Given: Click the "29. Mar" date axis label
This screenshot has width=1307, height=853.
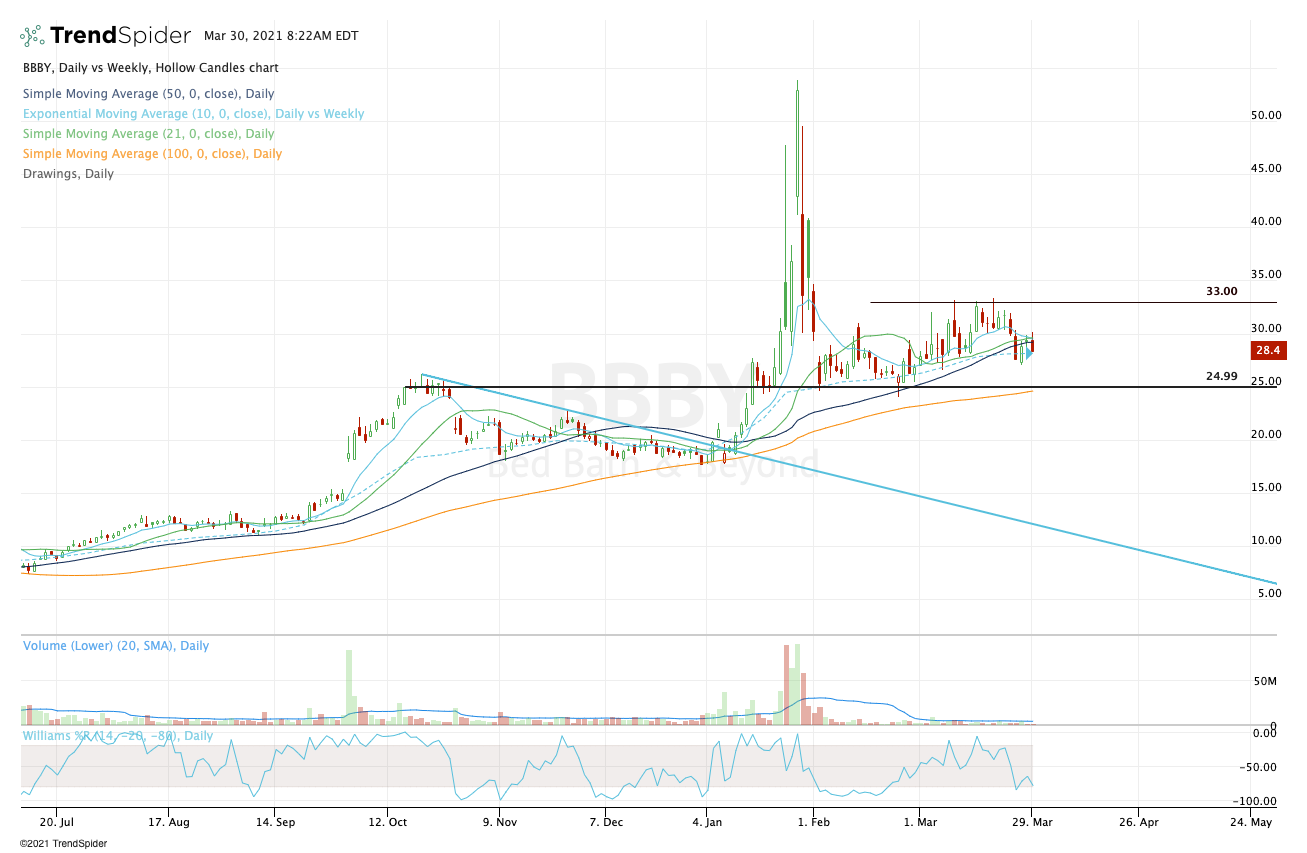Looking at the screenshot, I should (1030, 822).
